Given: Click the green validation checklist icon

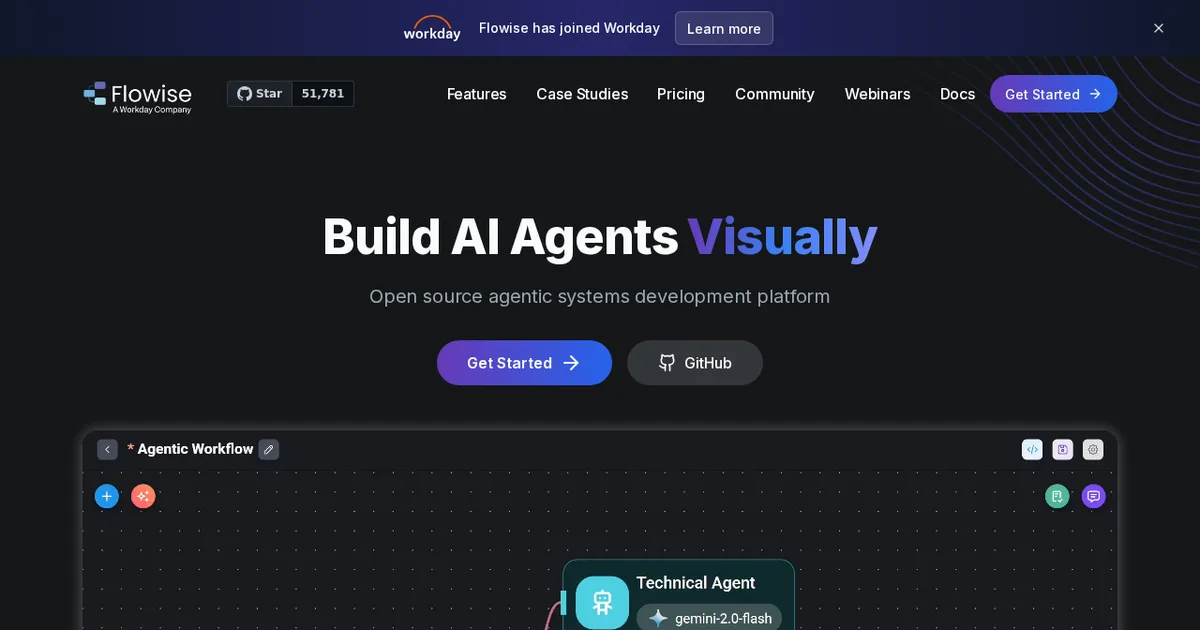Looking at the screenshot, I should tap(1057, 496).
